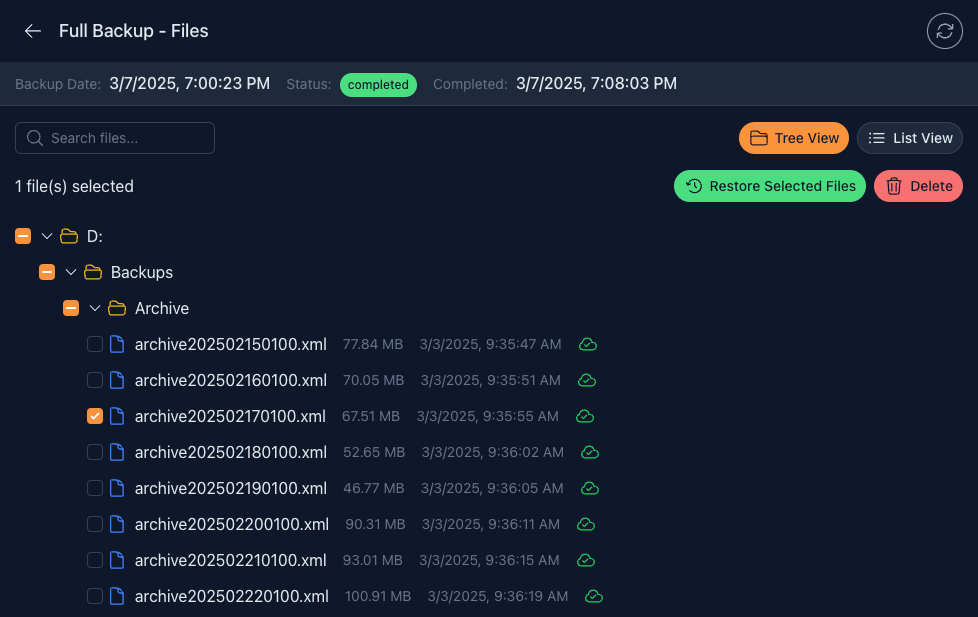
Task: Check archive202502190100.xml checkbox
Action: point(95,488)
